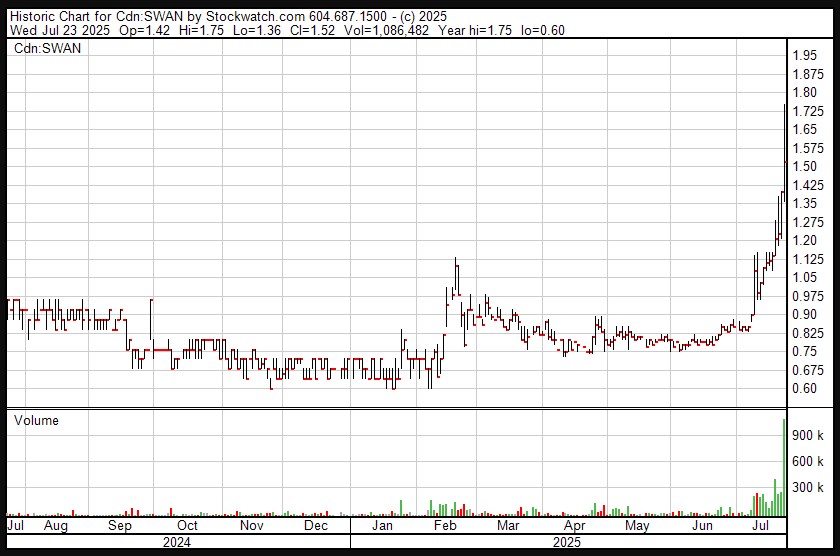Click the 0.675 price level label
This screenshot has height=556, width=840.
pos(808,370)
